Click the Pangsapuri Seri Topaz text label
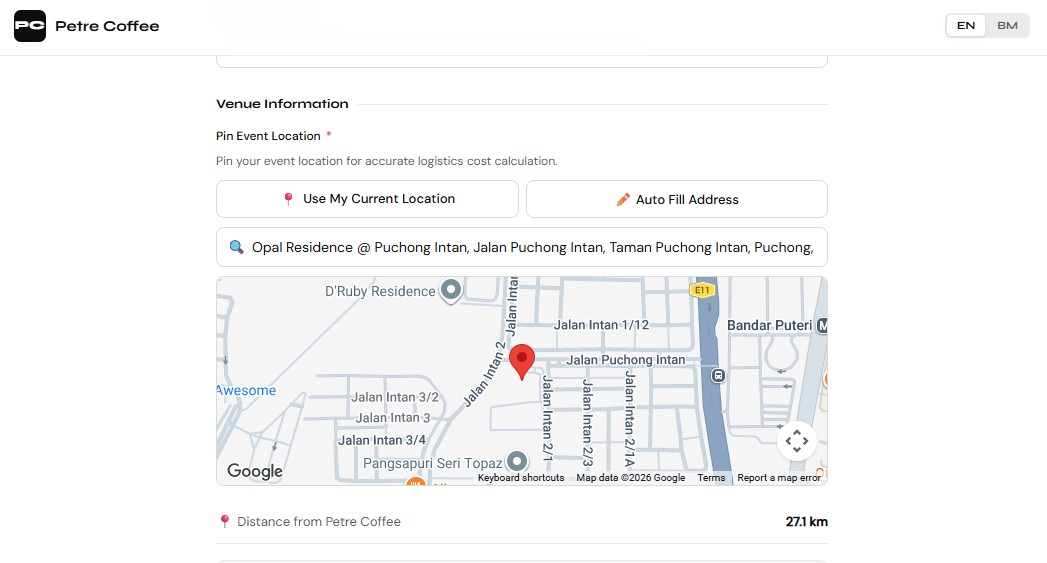Viewport: 1047px width, 563px height. tap(433, 463)
